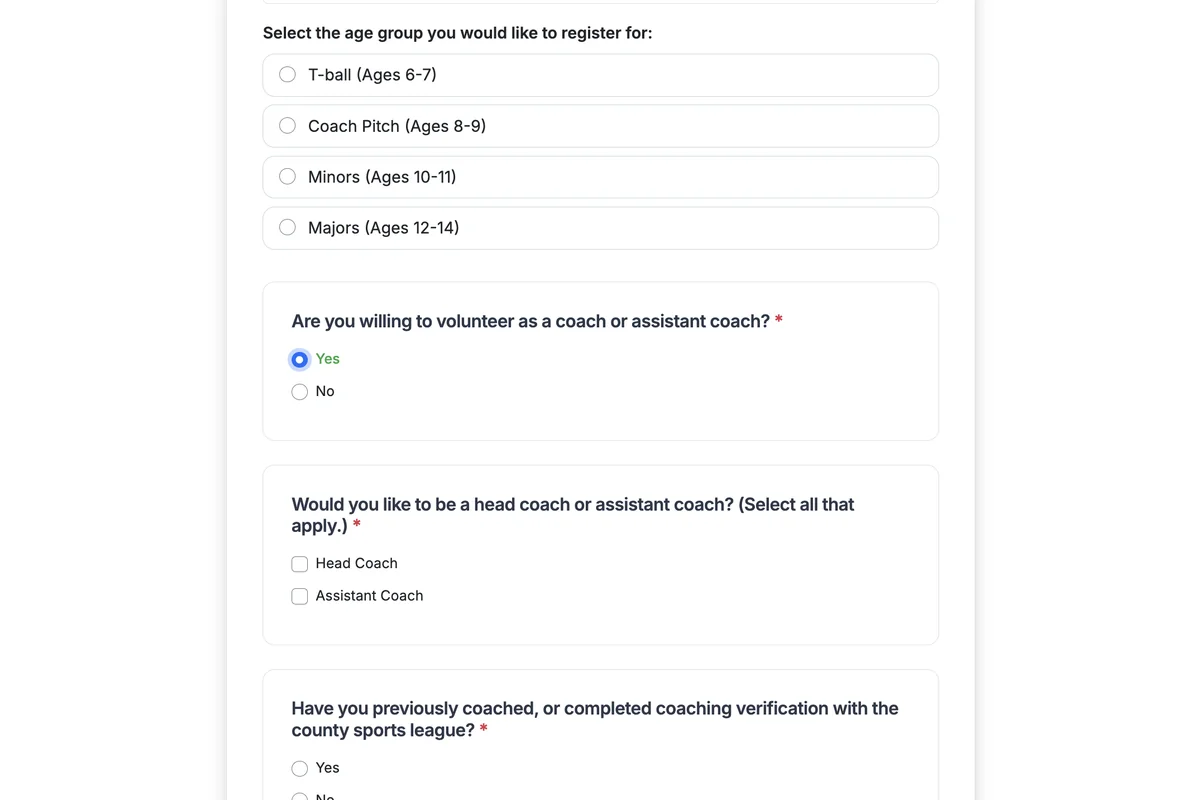Click the Assistant Coach label text
Image resolution: width=1200 pixels, height=800 pixels.
[369, 596]
